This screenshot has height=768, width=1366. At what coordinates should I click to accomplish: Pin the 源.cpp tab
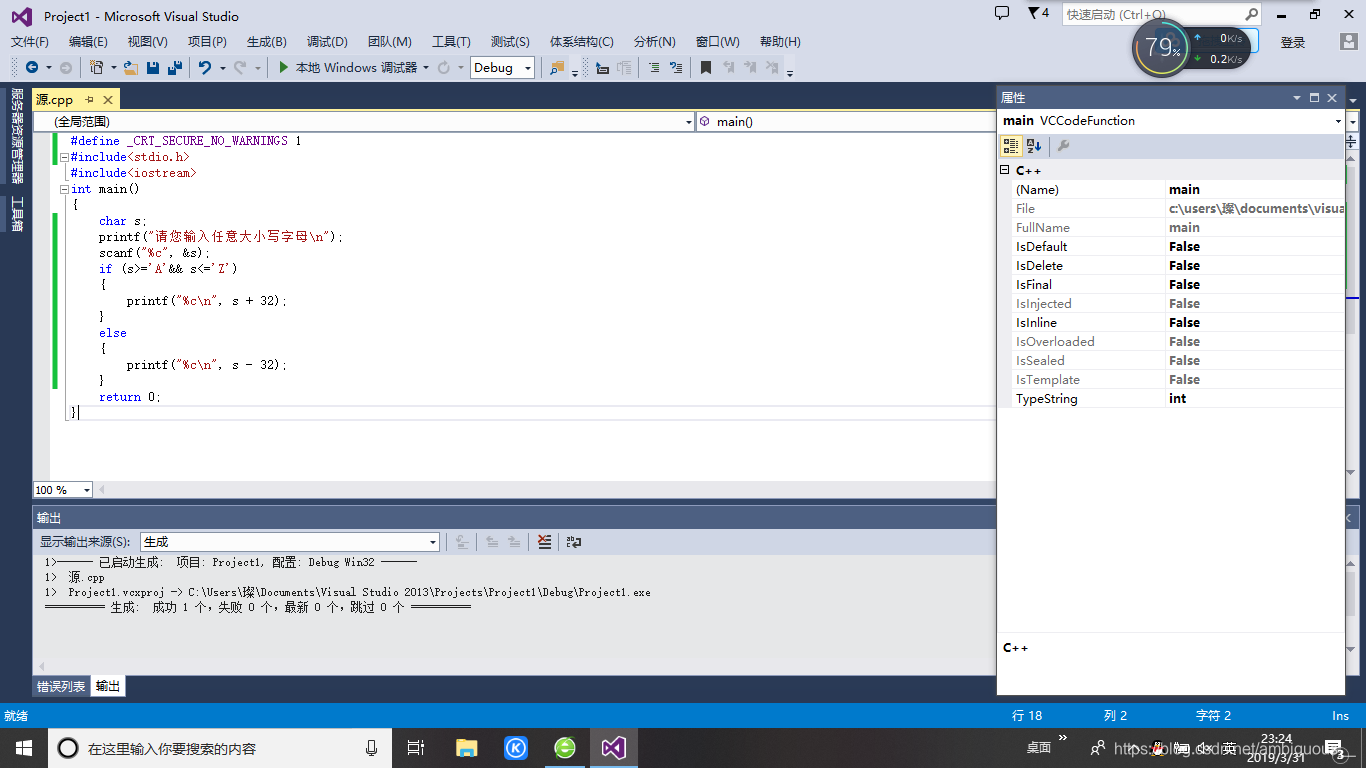[x=89, y=99]
